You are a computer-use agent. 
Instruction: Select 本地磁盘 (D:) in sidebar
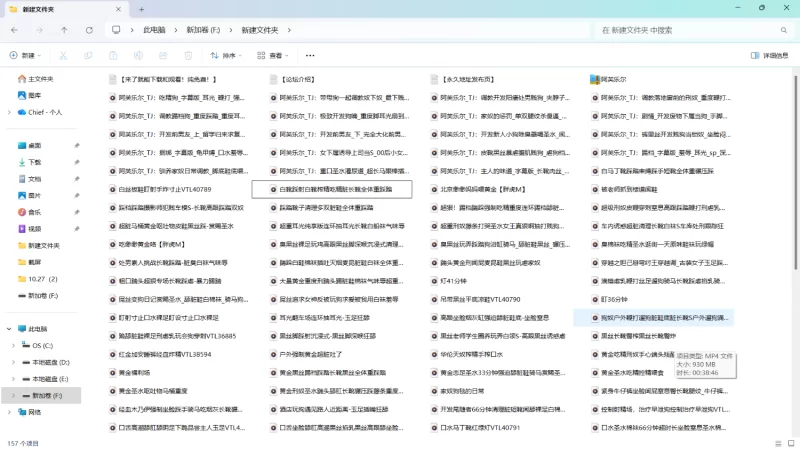pos(46,362)
